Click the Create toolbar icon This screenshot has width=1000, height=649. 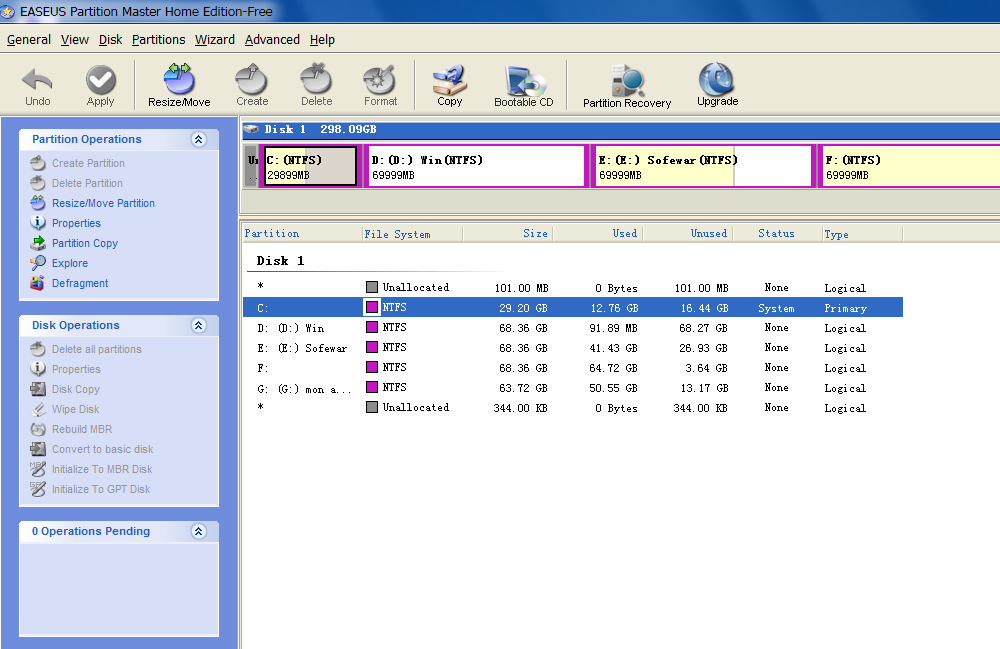[252, 79]
